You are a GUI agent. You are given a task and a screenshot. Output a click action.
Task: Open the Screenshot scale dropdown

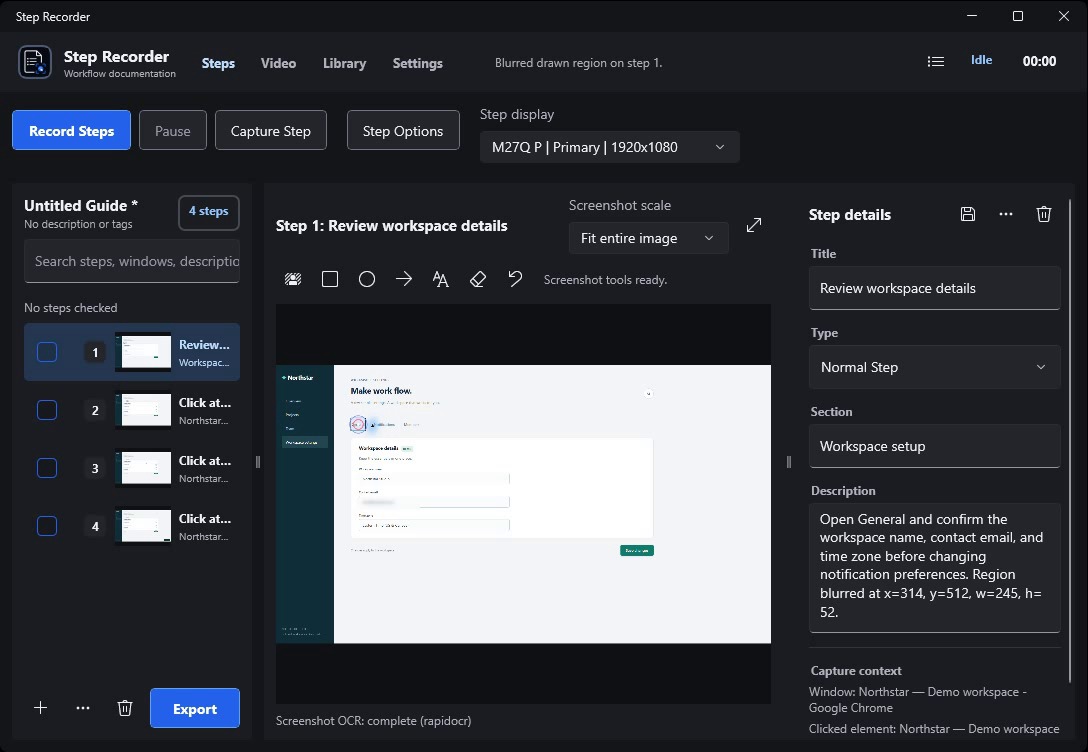click(x=648, y=238)
